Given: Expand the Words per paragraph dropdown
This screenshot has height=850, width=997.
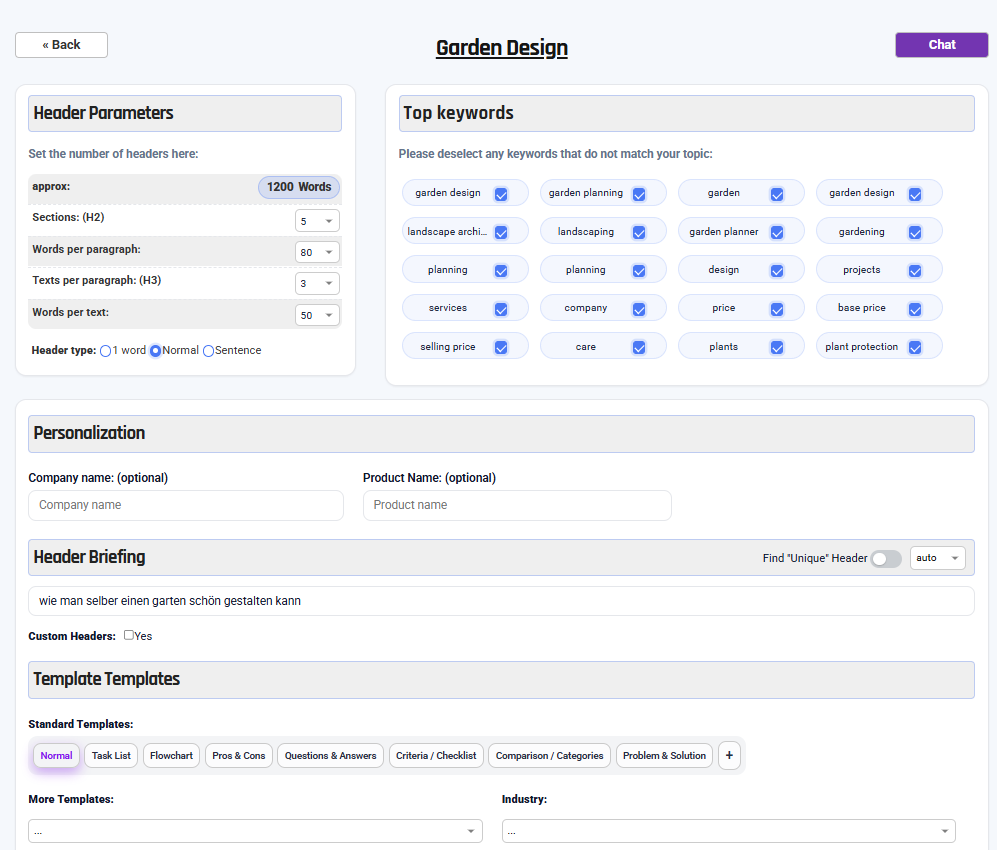Looking at the screenshot, I should coord(317,252).
